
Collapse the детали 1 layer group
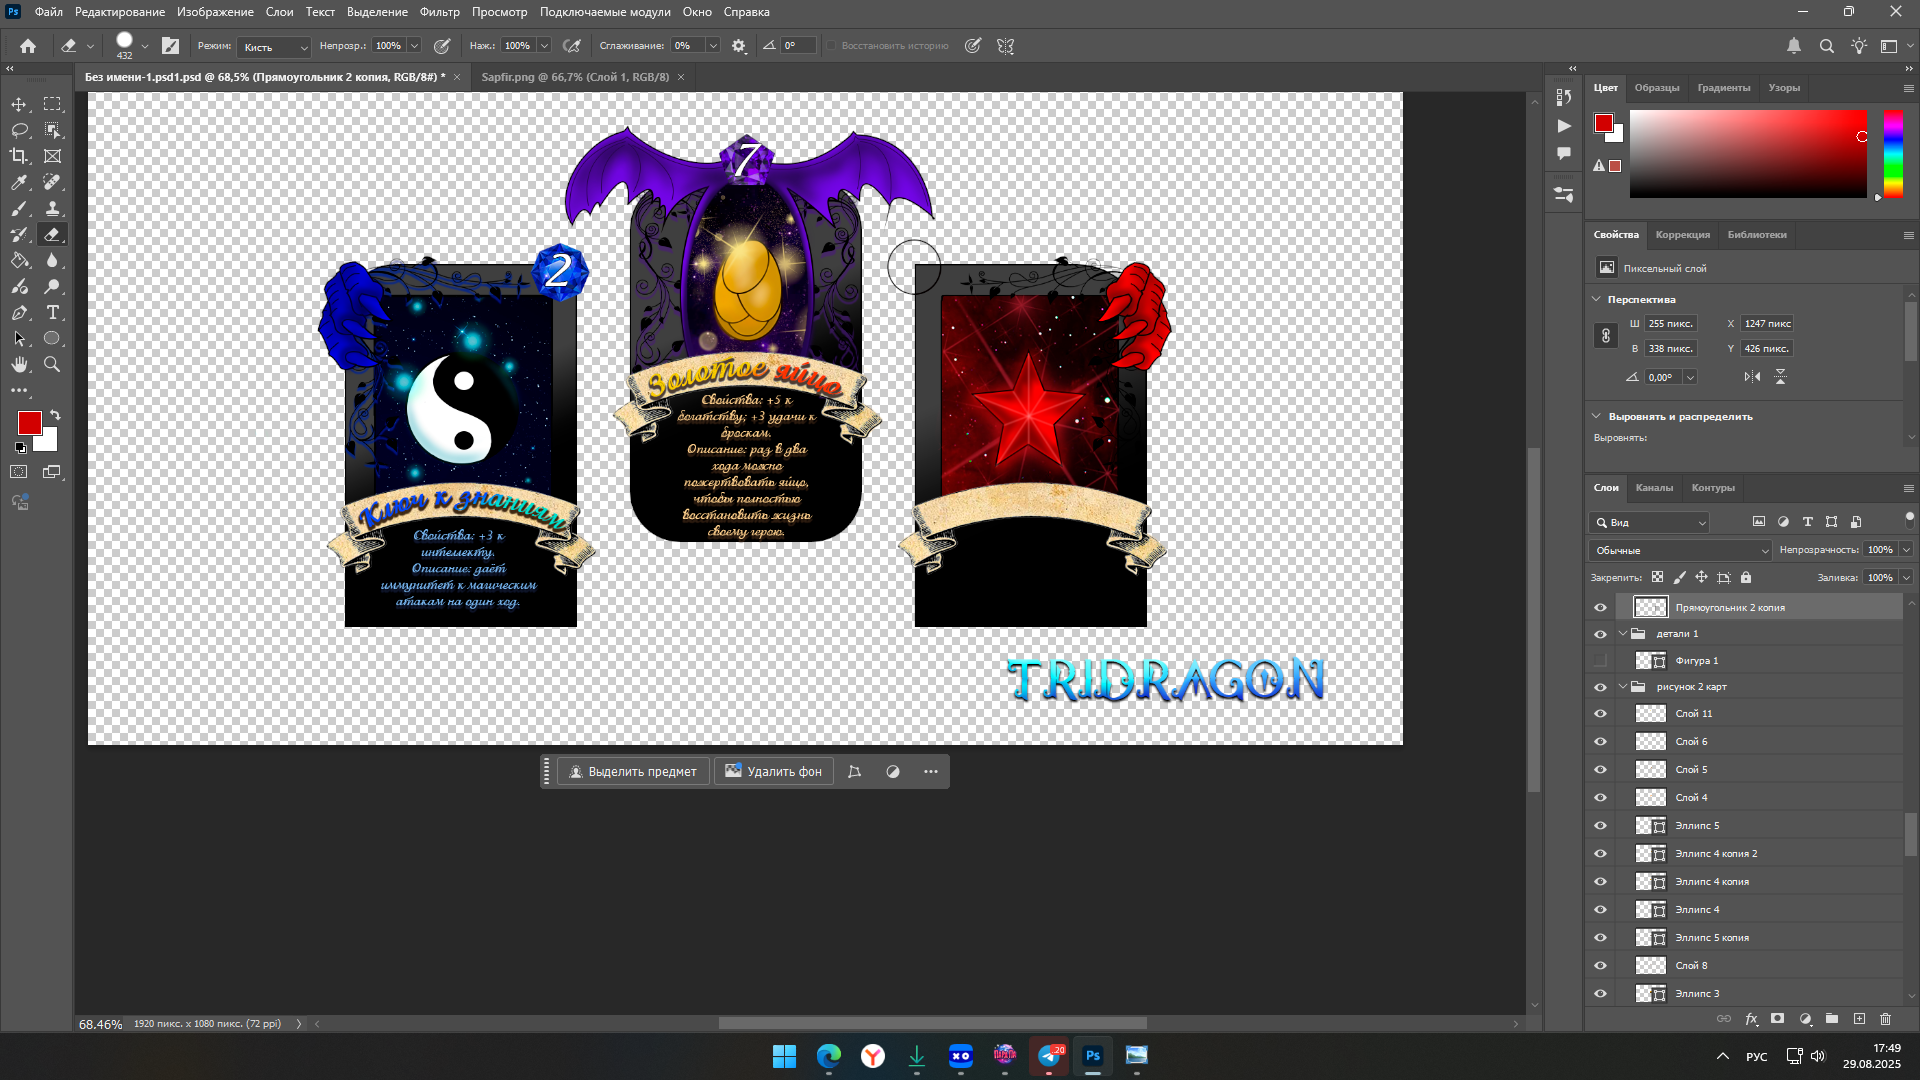tap(1623, 634)
